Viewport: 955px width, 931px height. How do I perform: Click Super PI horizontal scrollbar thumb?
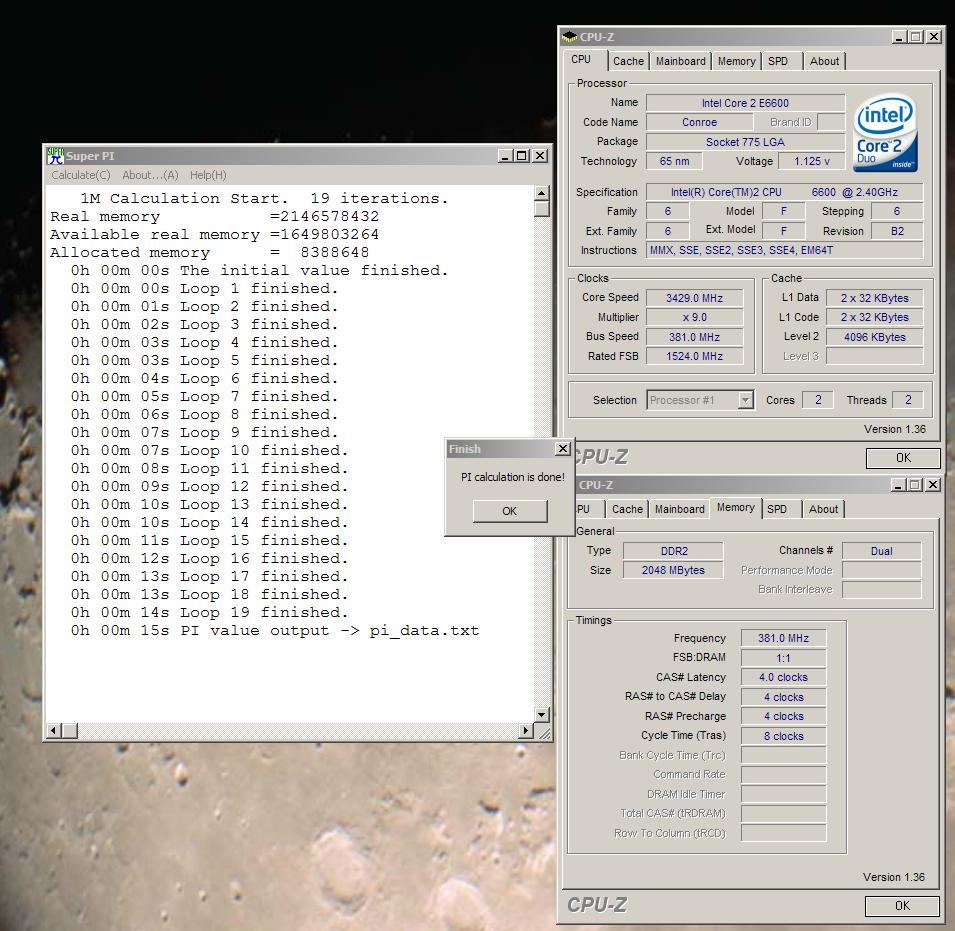69,730
